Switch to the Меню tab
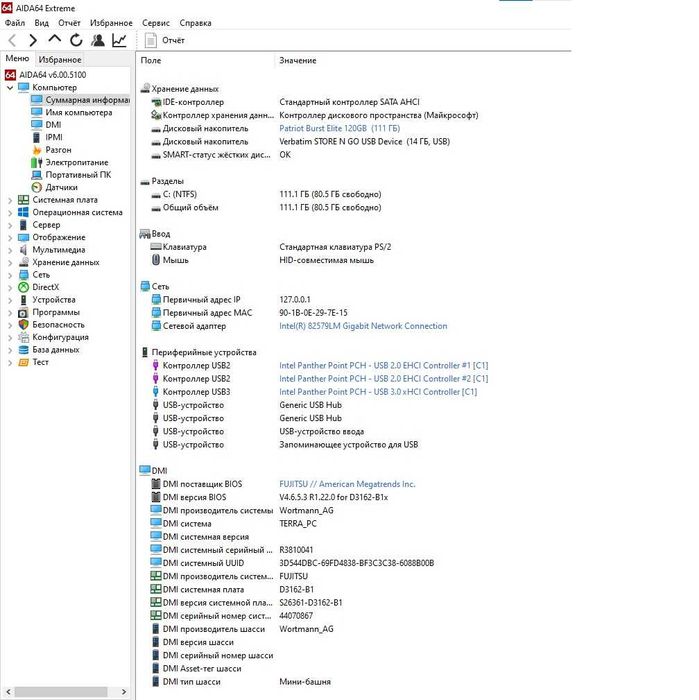699x700 pixels. 17,58
